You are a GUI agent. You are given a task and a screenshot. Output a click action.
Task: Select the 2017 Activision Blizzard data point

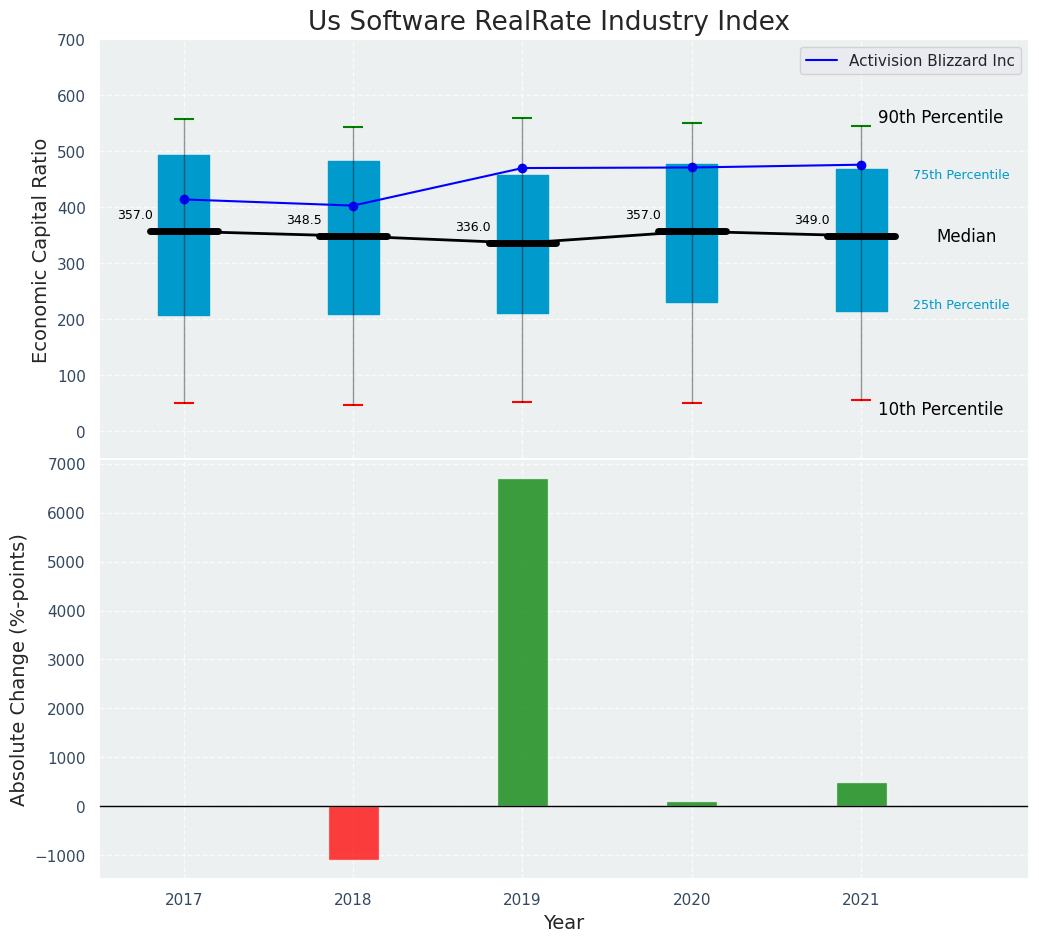[x=184, y=200]
